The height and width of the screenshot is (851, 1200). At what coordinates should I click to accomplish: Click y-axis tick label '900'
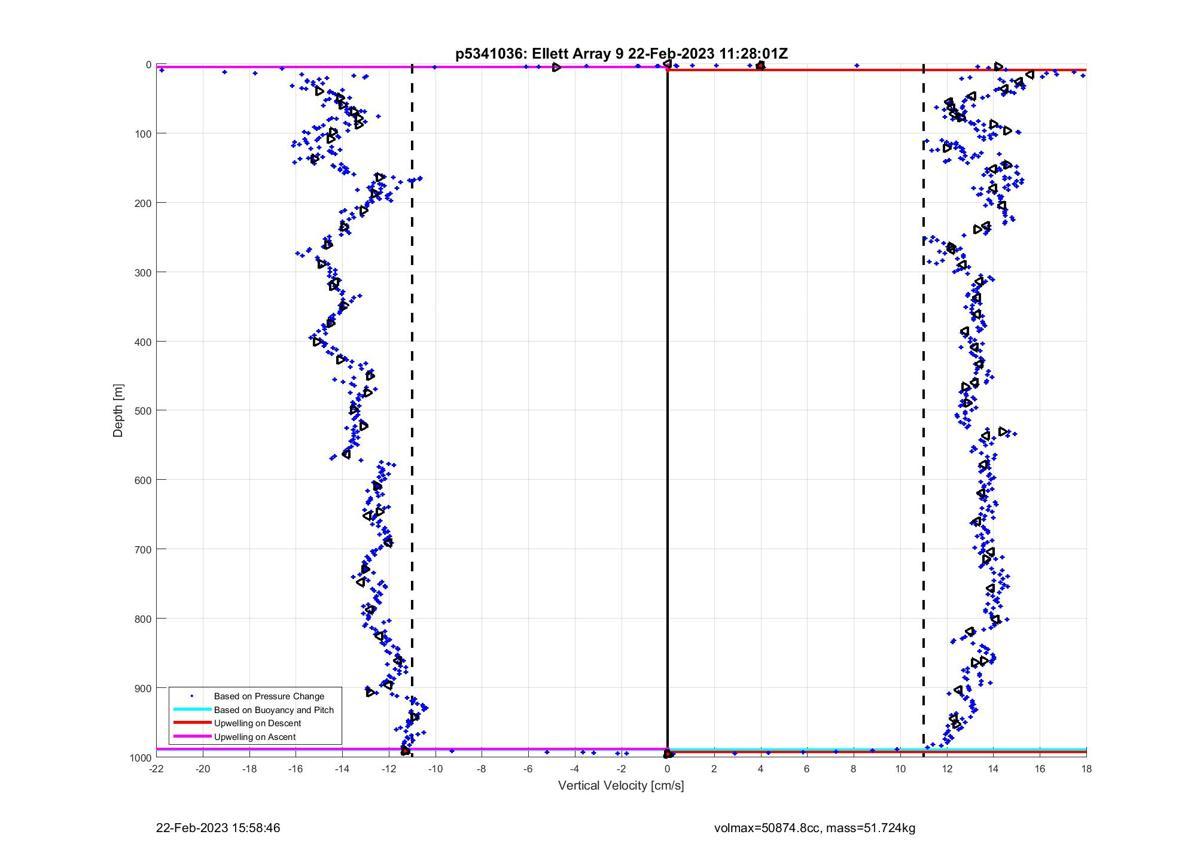[x=142, y=688]
